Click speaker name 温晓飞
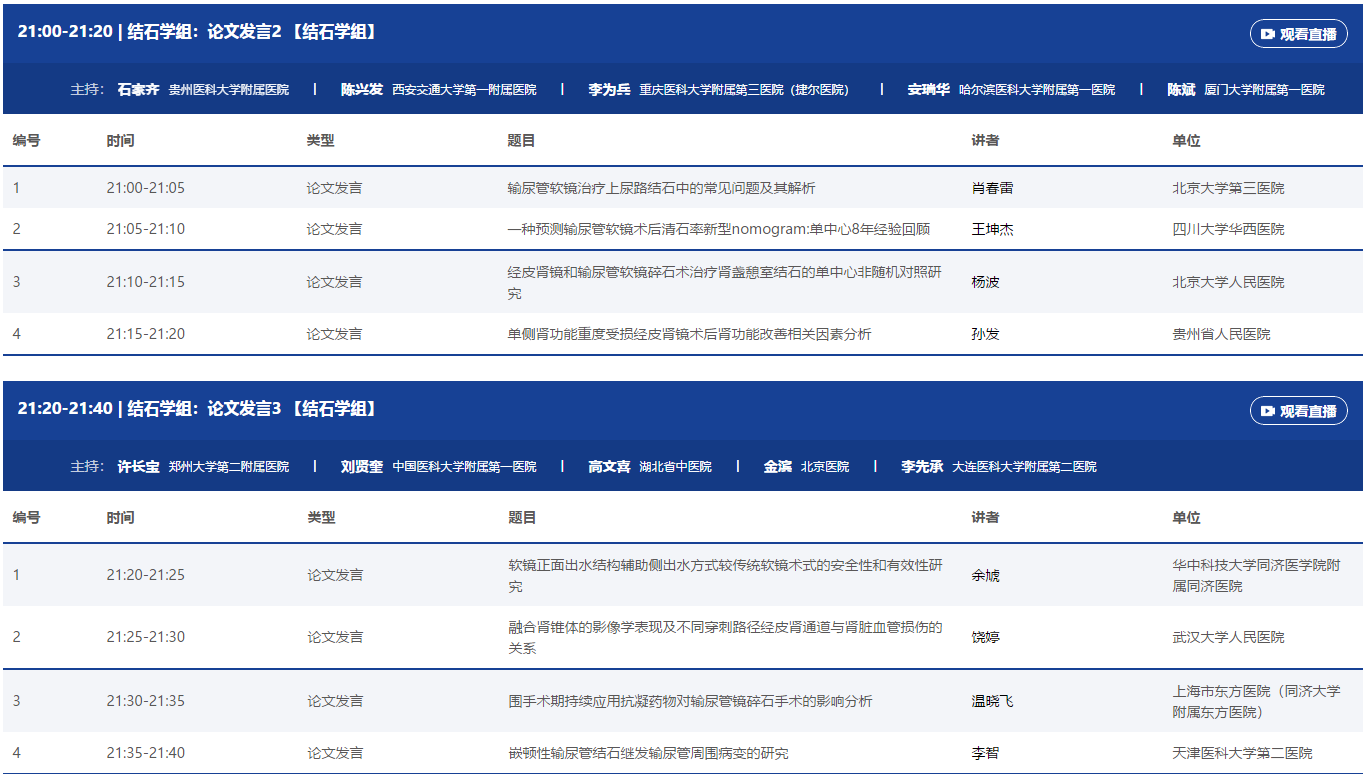The width and height of the screenshot is (1368, 774). pyautogui.click(x=992, y=701)
